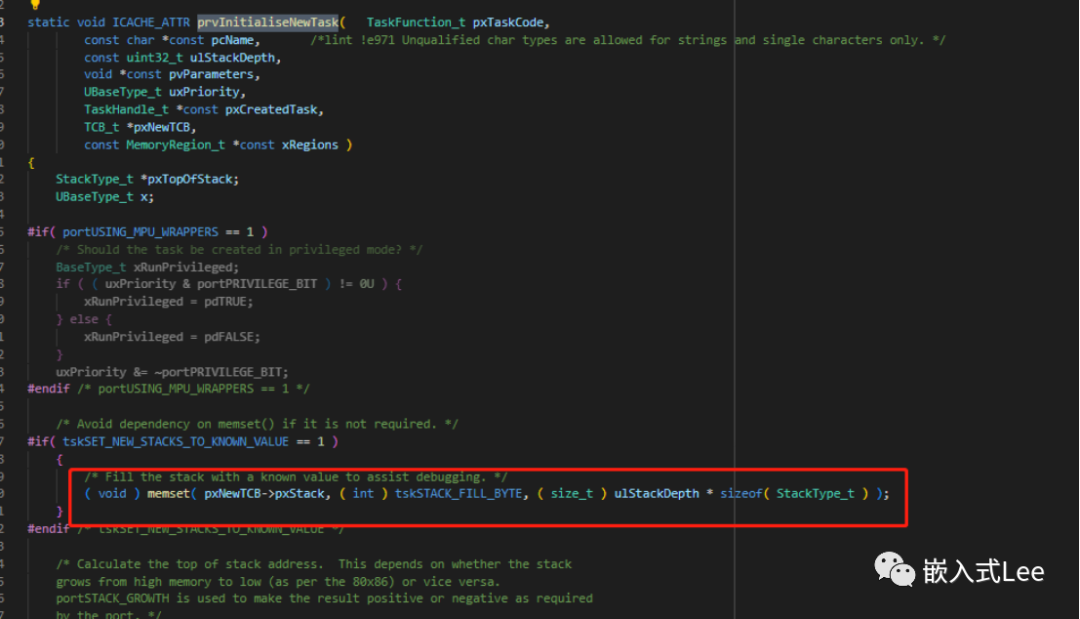This screenshot has width=1080, height=619.
Task: Select the pcName parameter
Action: (x=232, y=40)
